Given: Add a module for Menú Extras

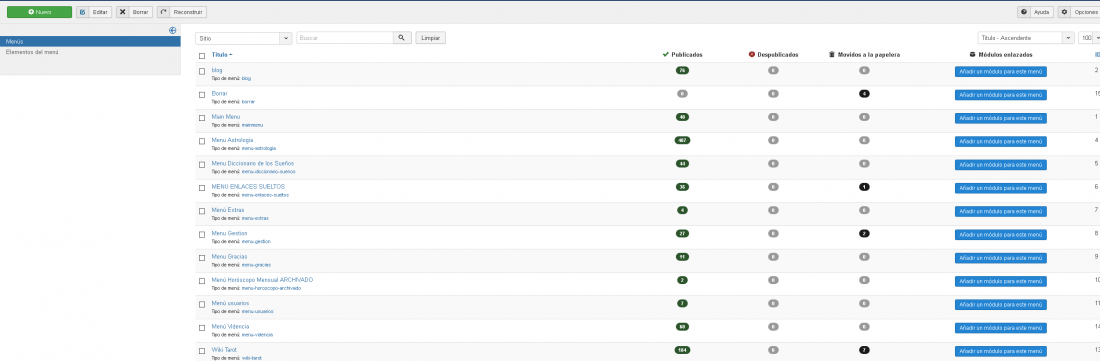Looking at the screenshot, I should coord(1000,211).
